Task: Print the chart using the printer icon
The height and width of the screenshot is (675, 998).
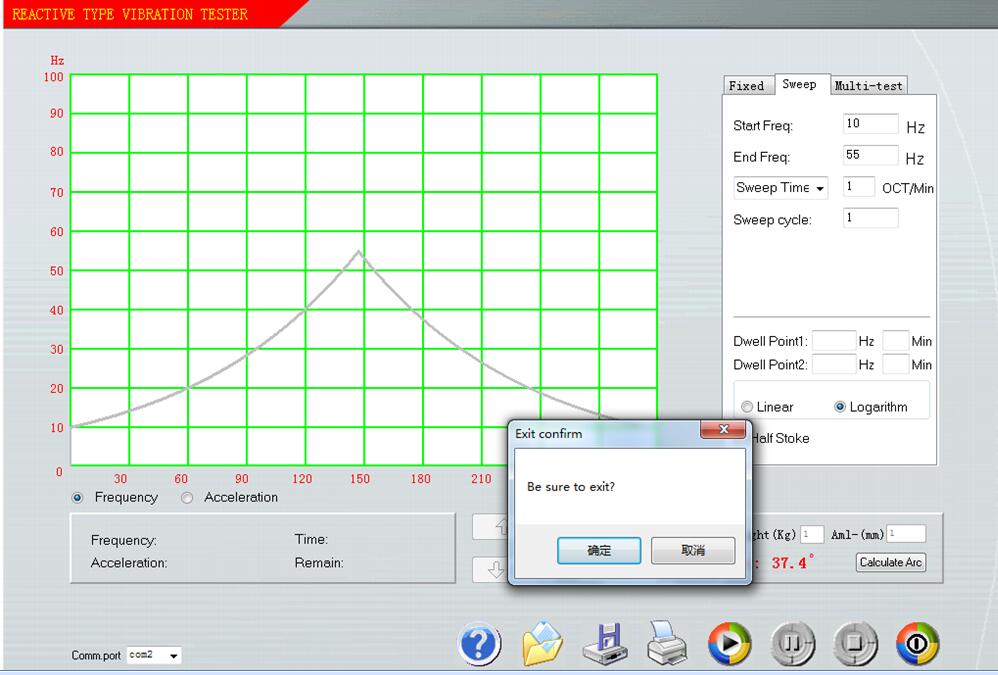Action: point(666,643)
